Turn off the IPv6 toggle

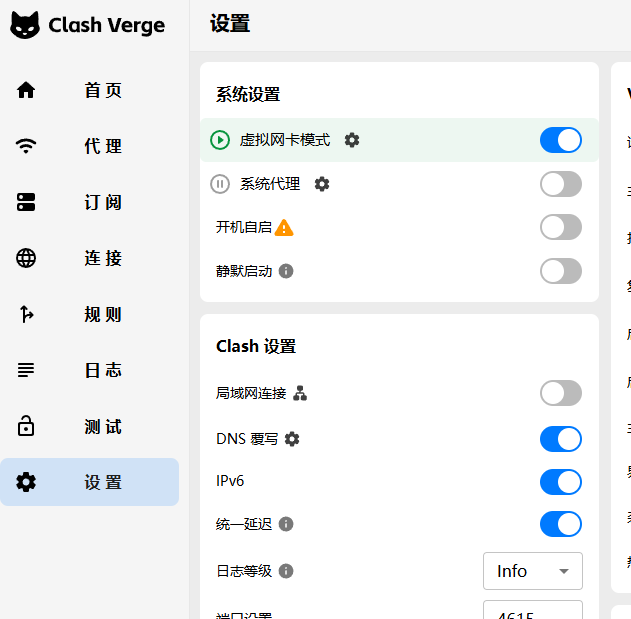[560, 482]
